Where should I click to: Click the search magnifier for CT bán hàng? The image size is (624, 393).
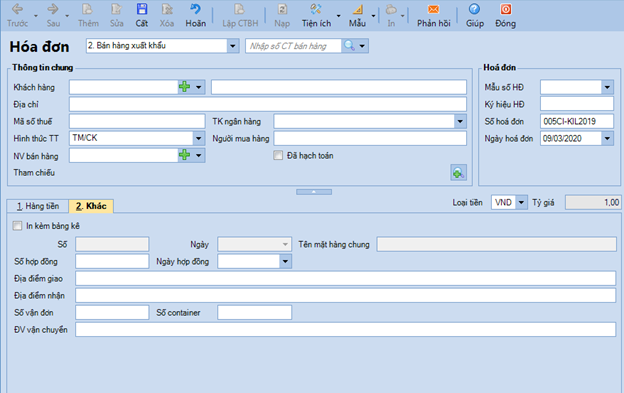349,46
